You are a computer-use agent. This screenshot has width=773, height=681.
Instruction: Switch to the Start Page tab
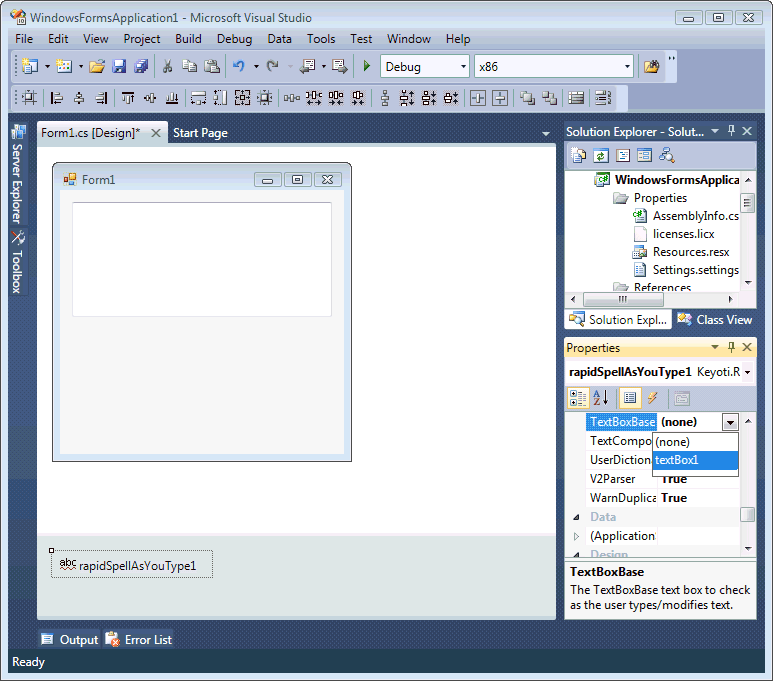[x=200, y=133]
